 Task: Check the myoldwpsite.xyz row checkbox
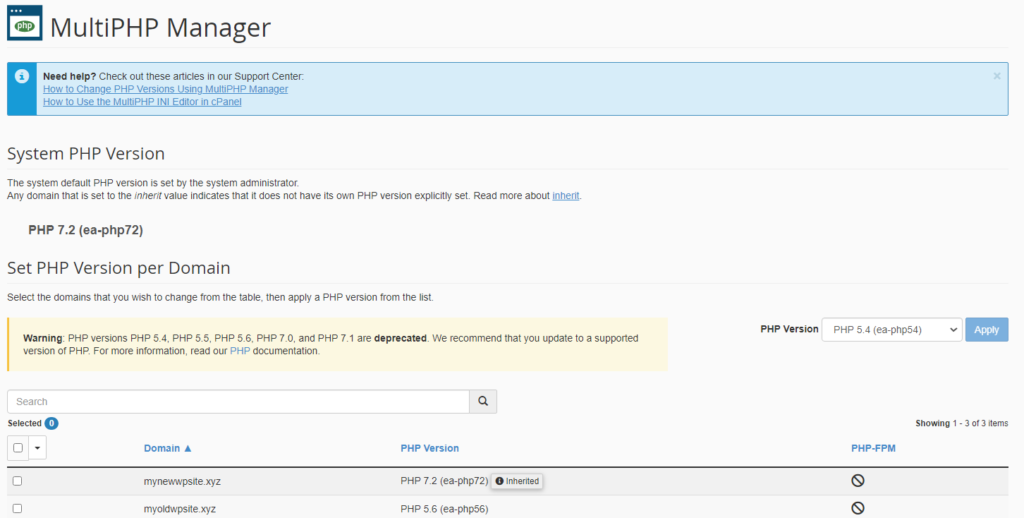click(17, 508)
